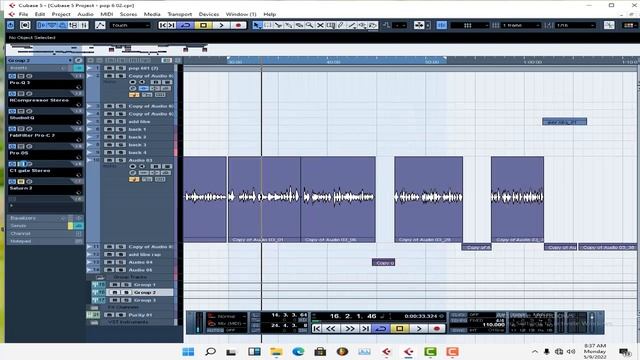
Task: Select the Mute X tool
Action: tap(320, 25)
